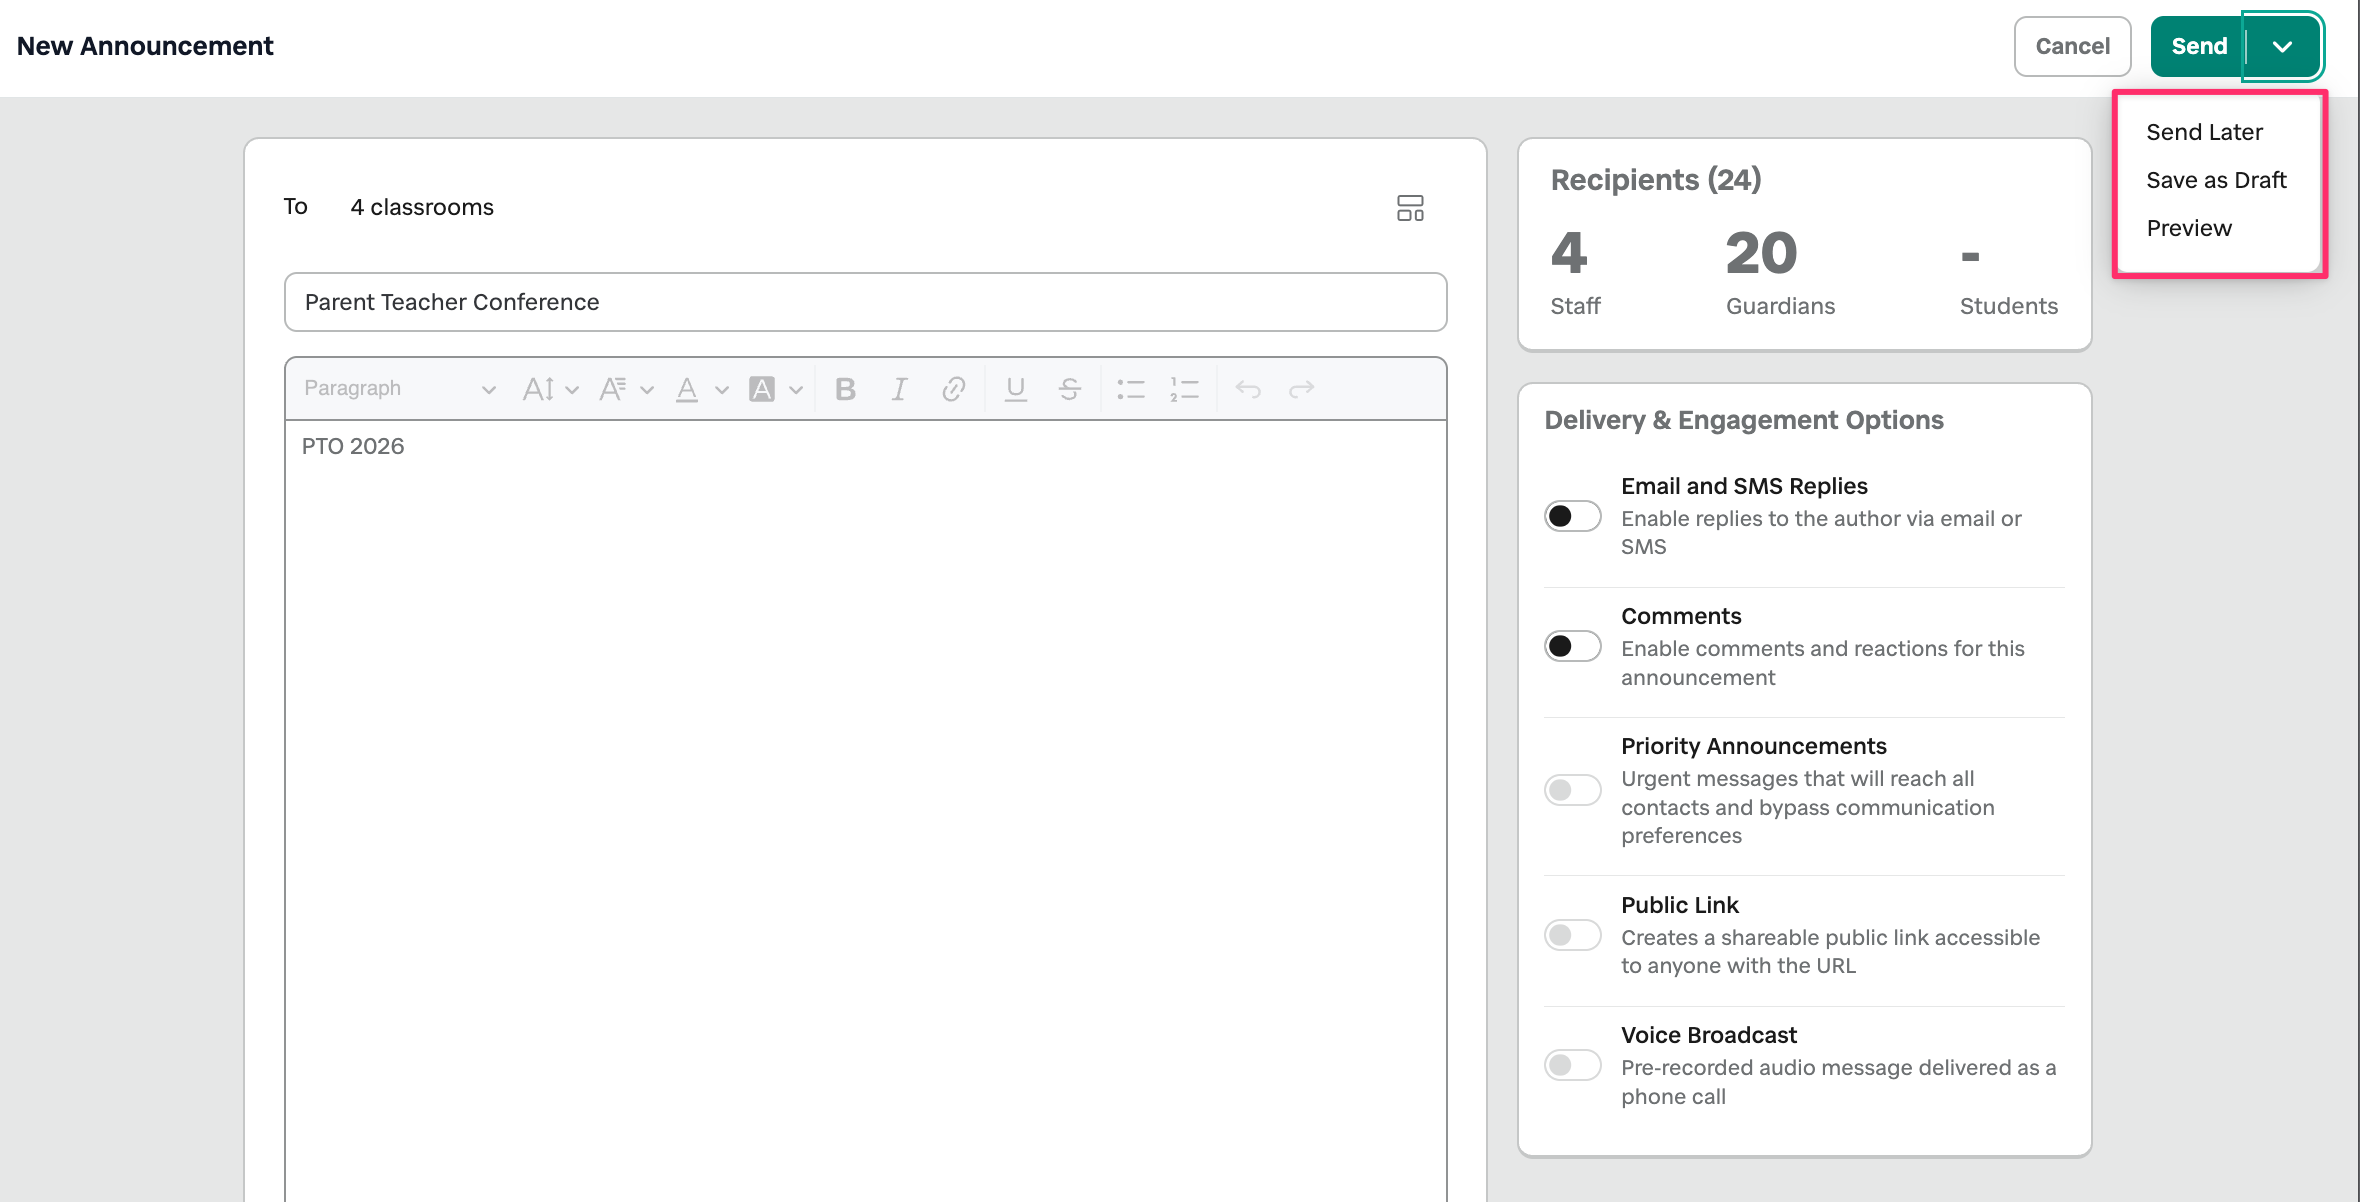2360x1202 pixels.
Task: Click the 4 classrooms recipient field
Action: click(422, 207)
